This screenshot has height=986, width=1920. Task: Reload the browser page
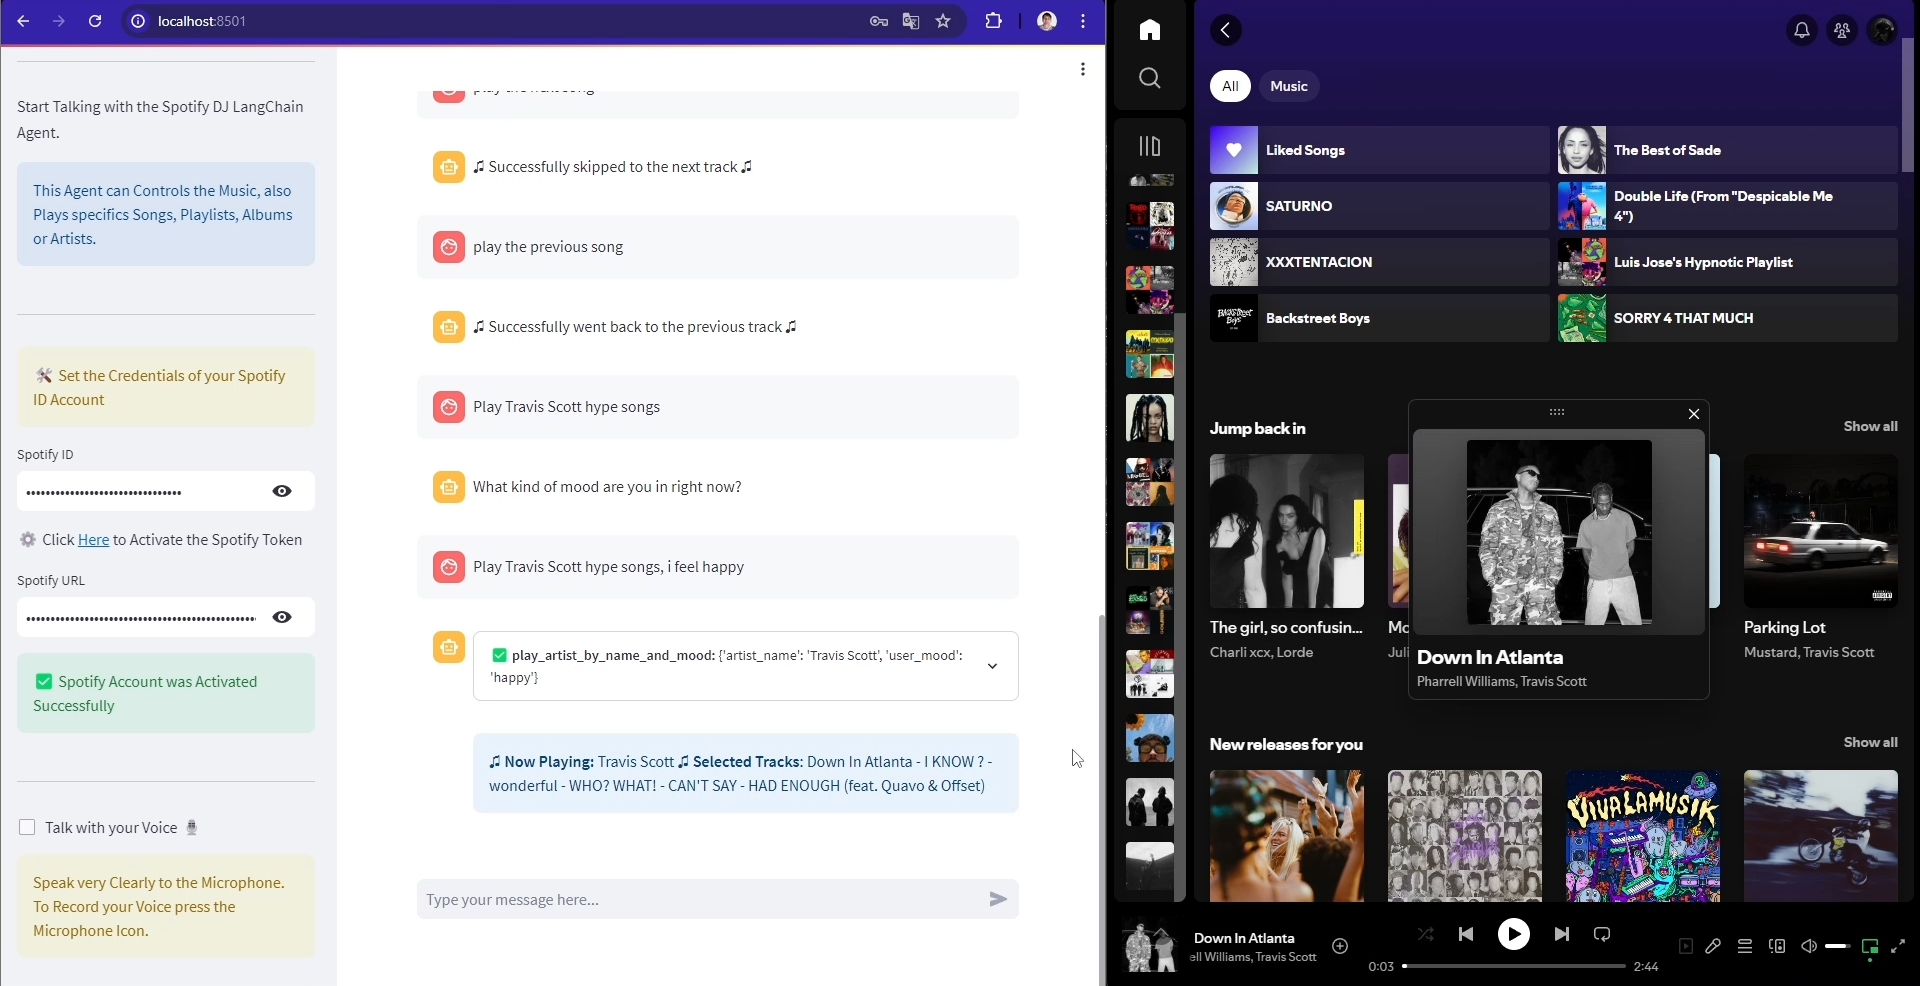point(95,21)
